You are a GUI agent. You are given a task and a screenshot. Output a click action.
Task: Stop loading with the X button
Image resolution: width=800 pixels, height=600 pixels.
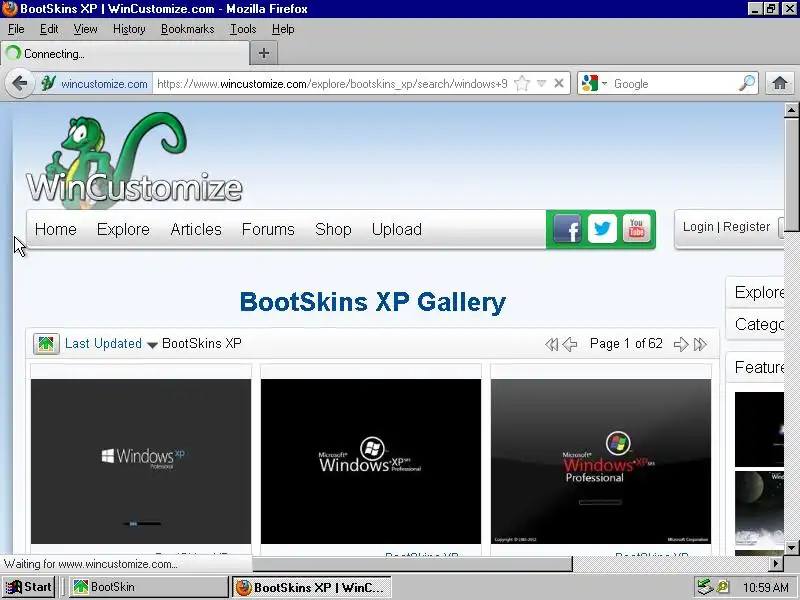559,83
